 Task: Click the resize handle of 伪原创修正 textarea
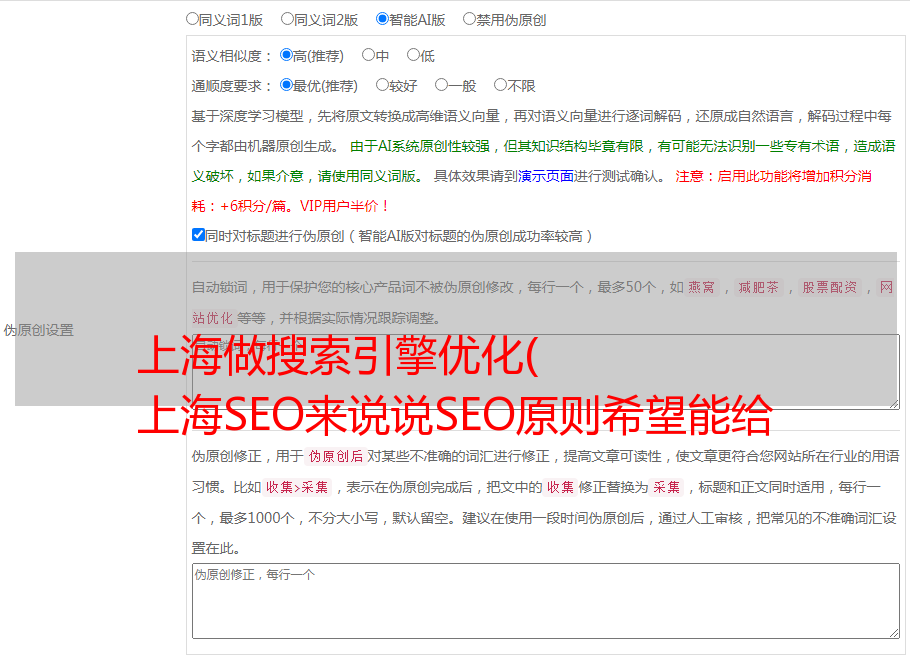pos(894,634)
